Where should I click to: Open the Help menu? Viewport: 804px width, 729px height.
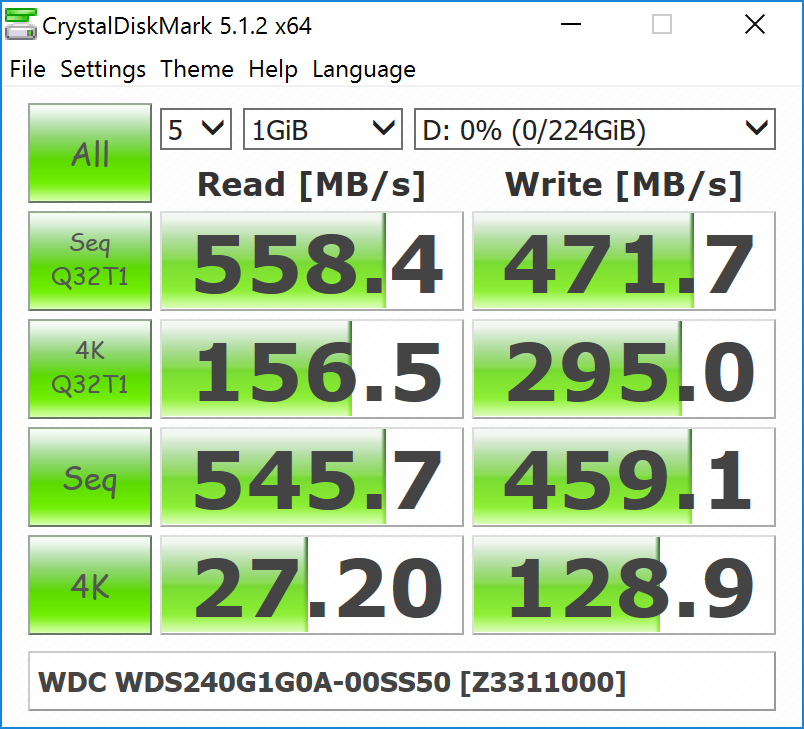point(273,69)
